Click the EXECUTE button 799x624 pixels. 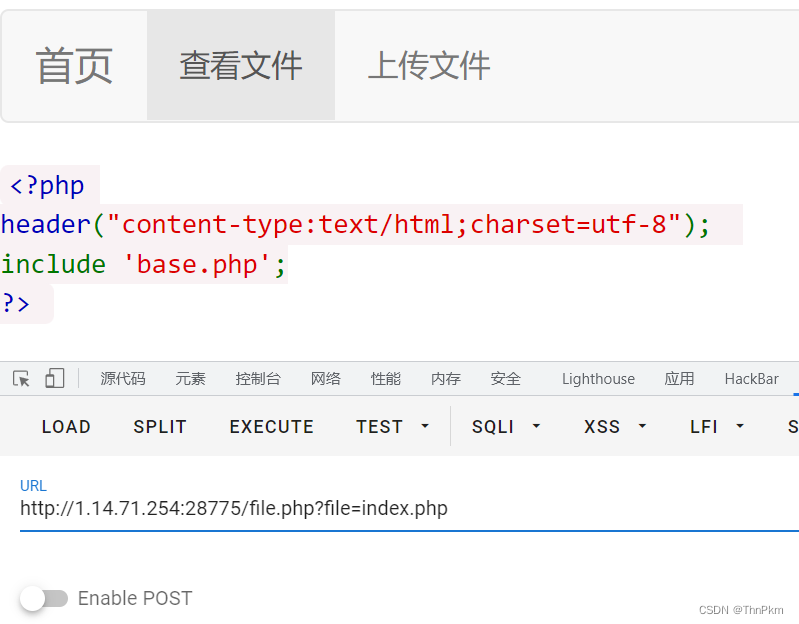[x=271, y=427]
